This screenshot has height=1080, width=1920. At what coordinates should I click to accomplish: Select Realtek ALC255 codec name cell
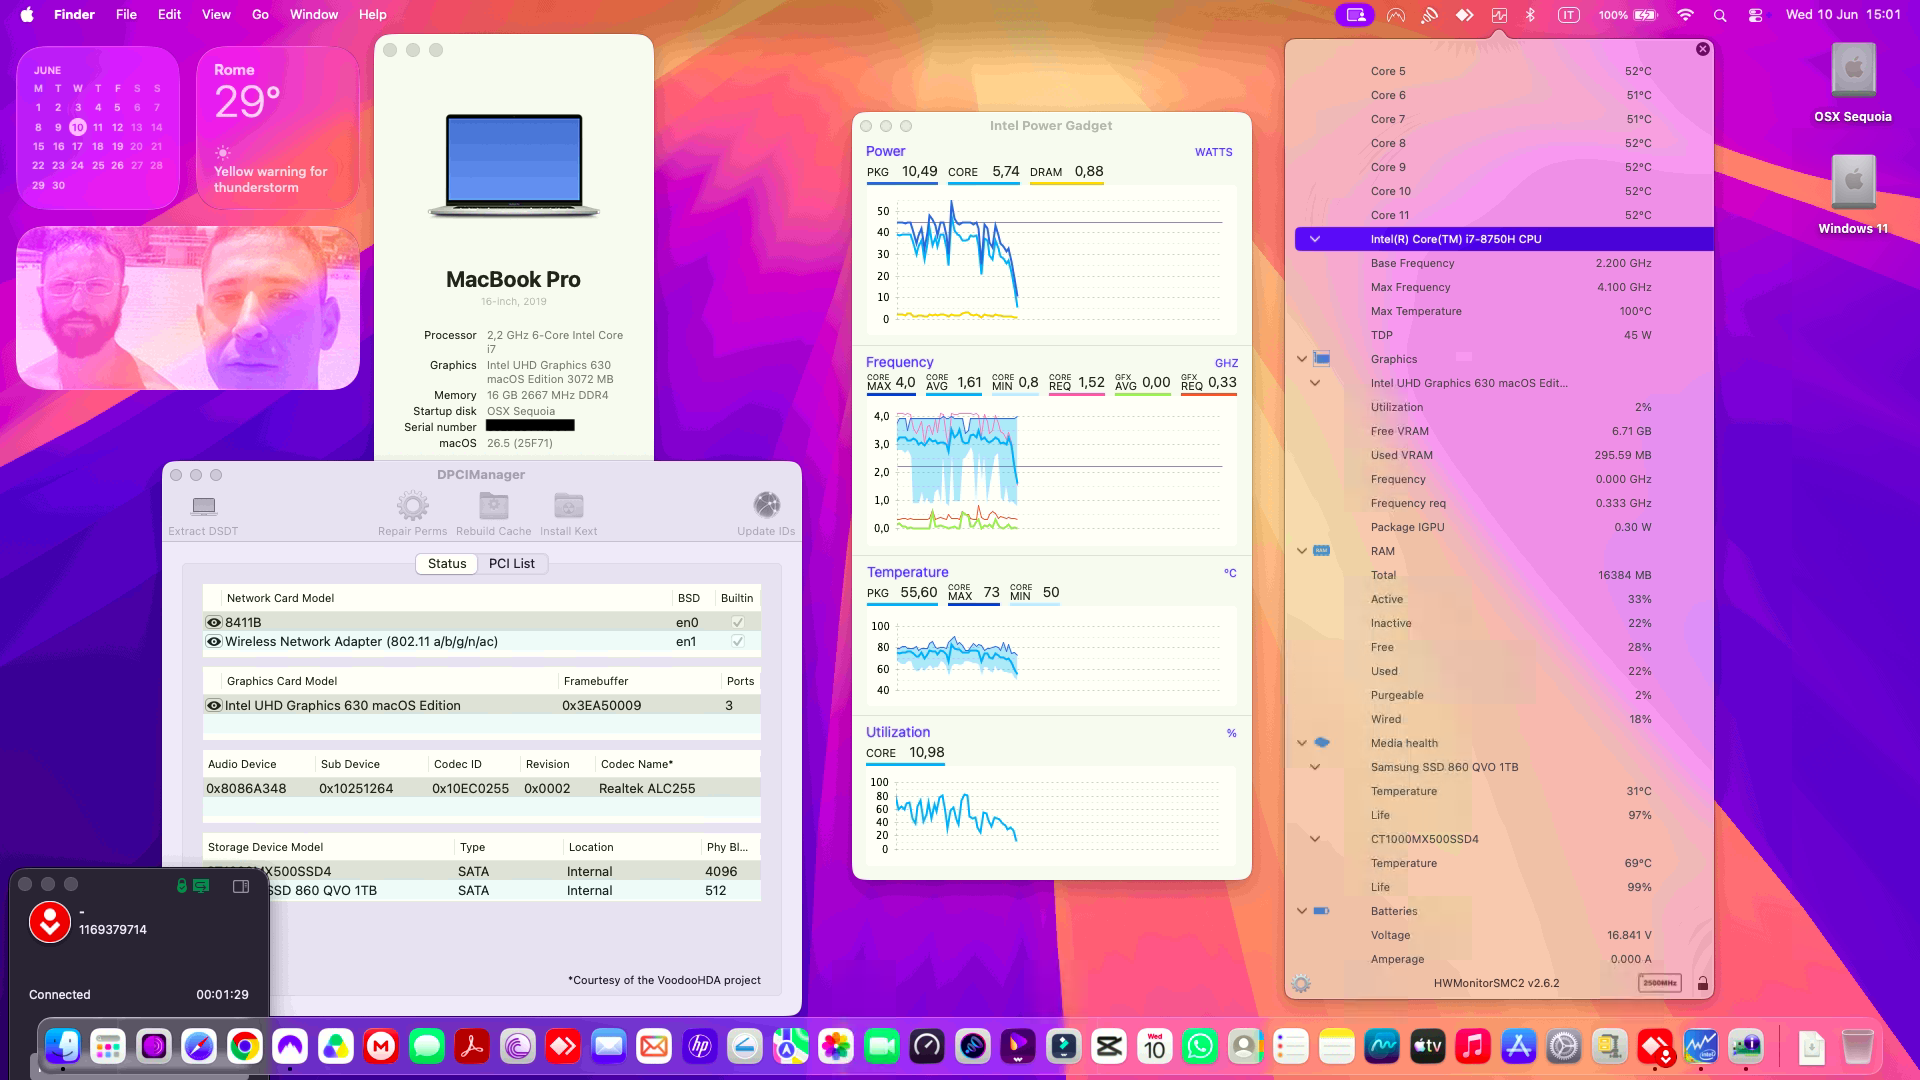[647, 789]
